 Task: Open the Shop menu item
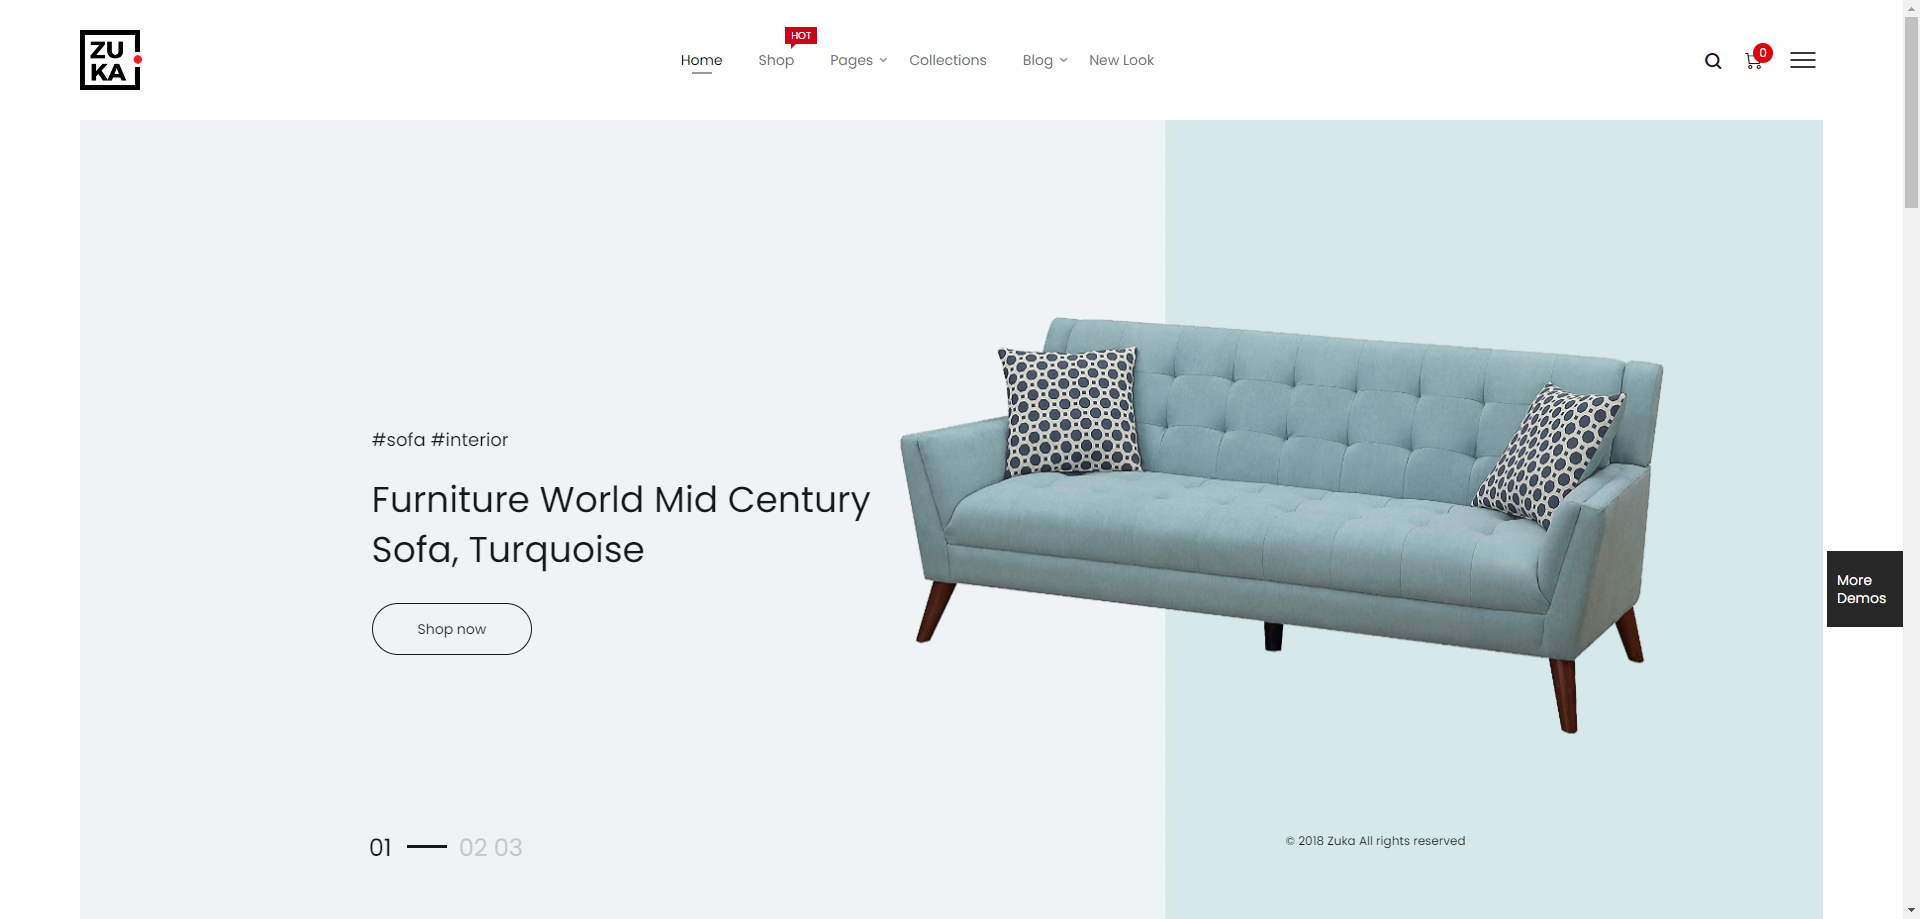pos(776,60)
